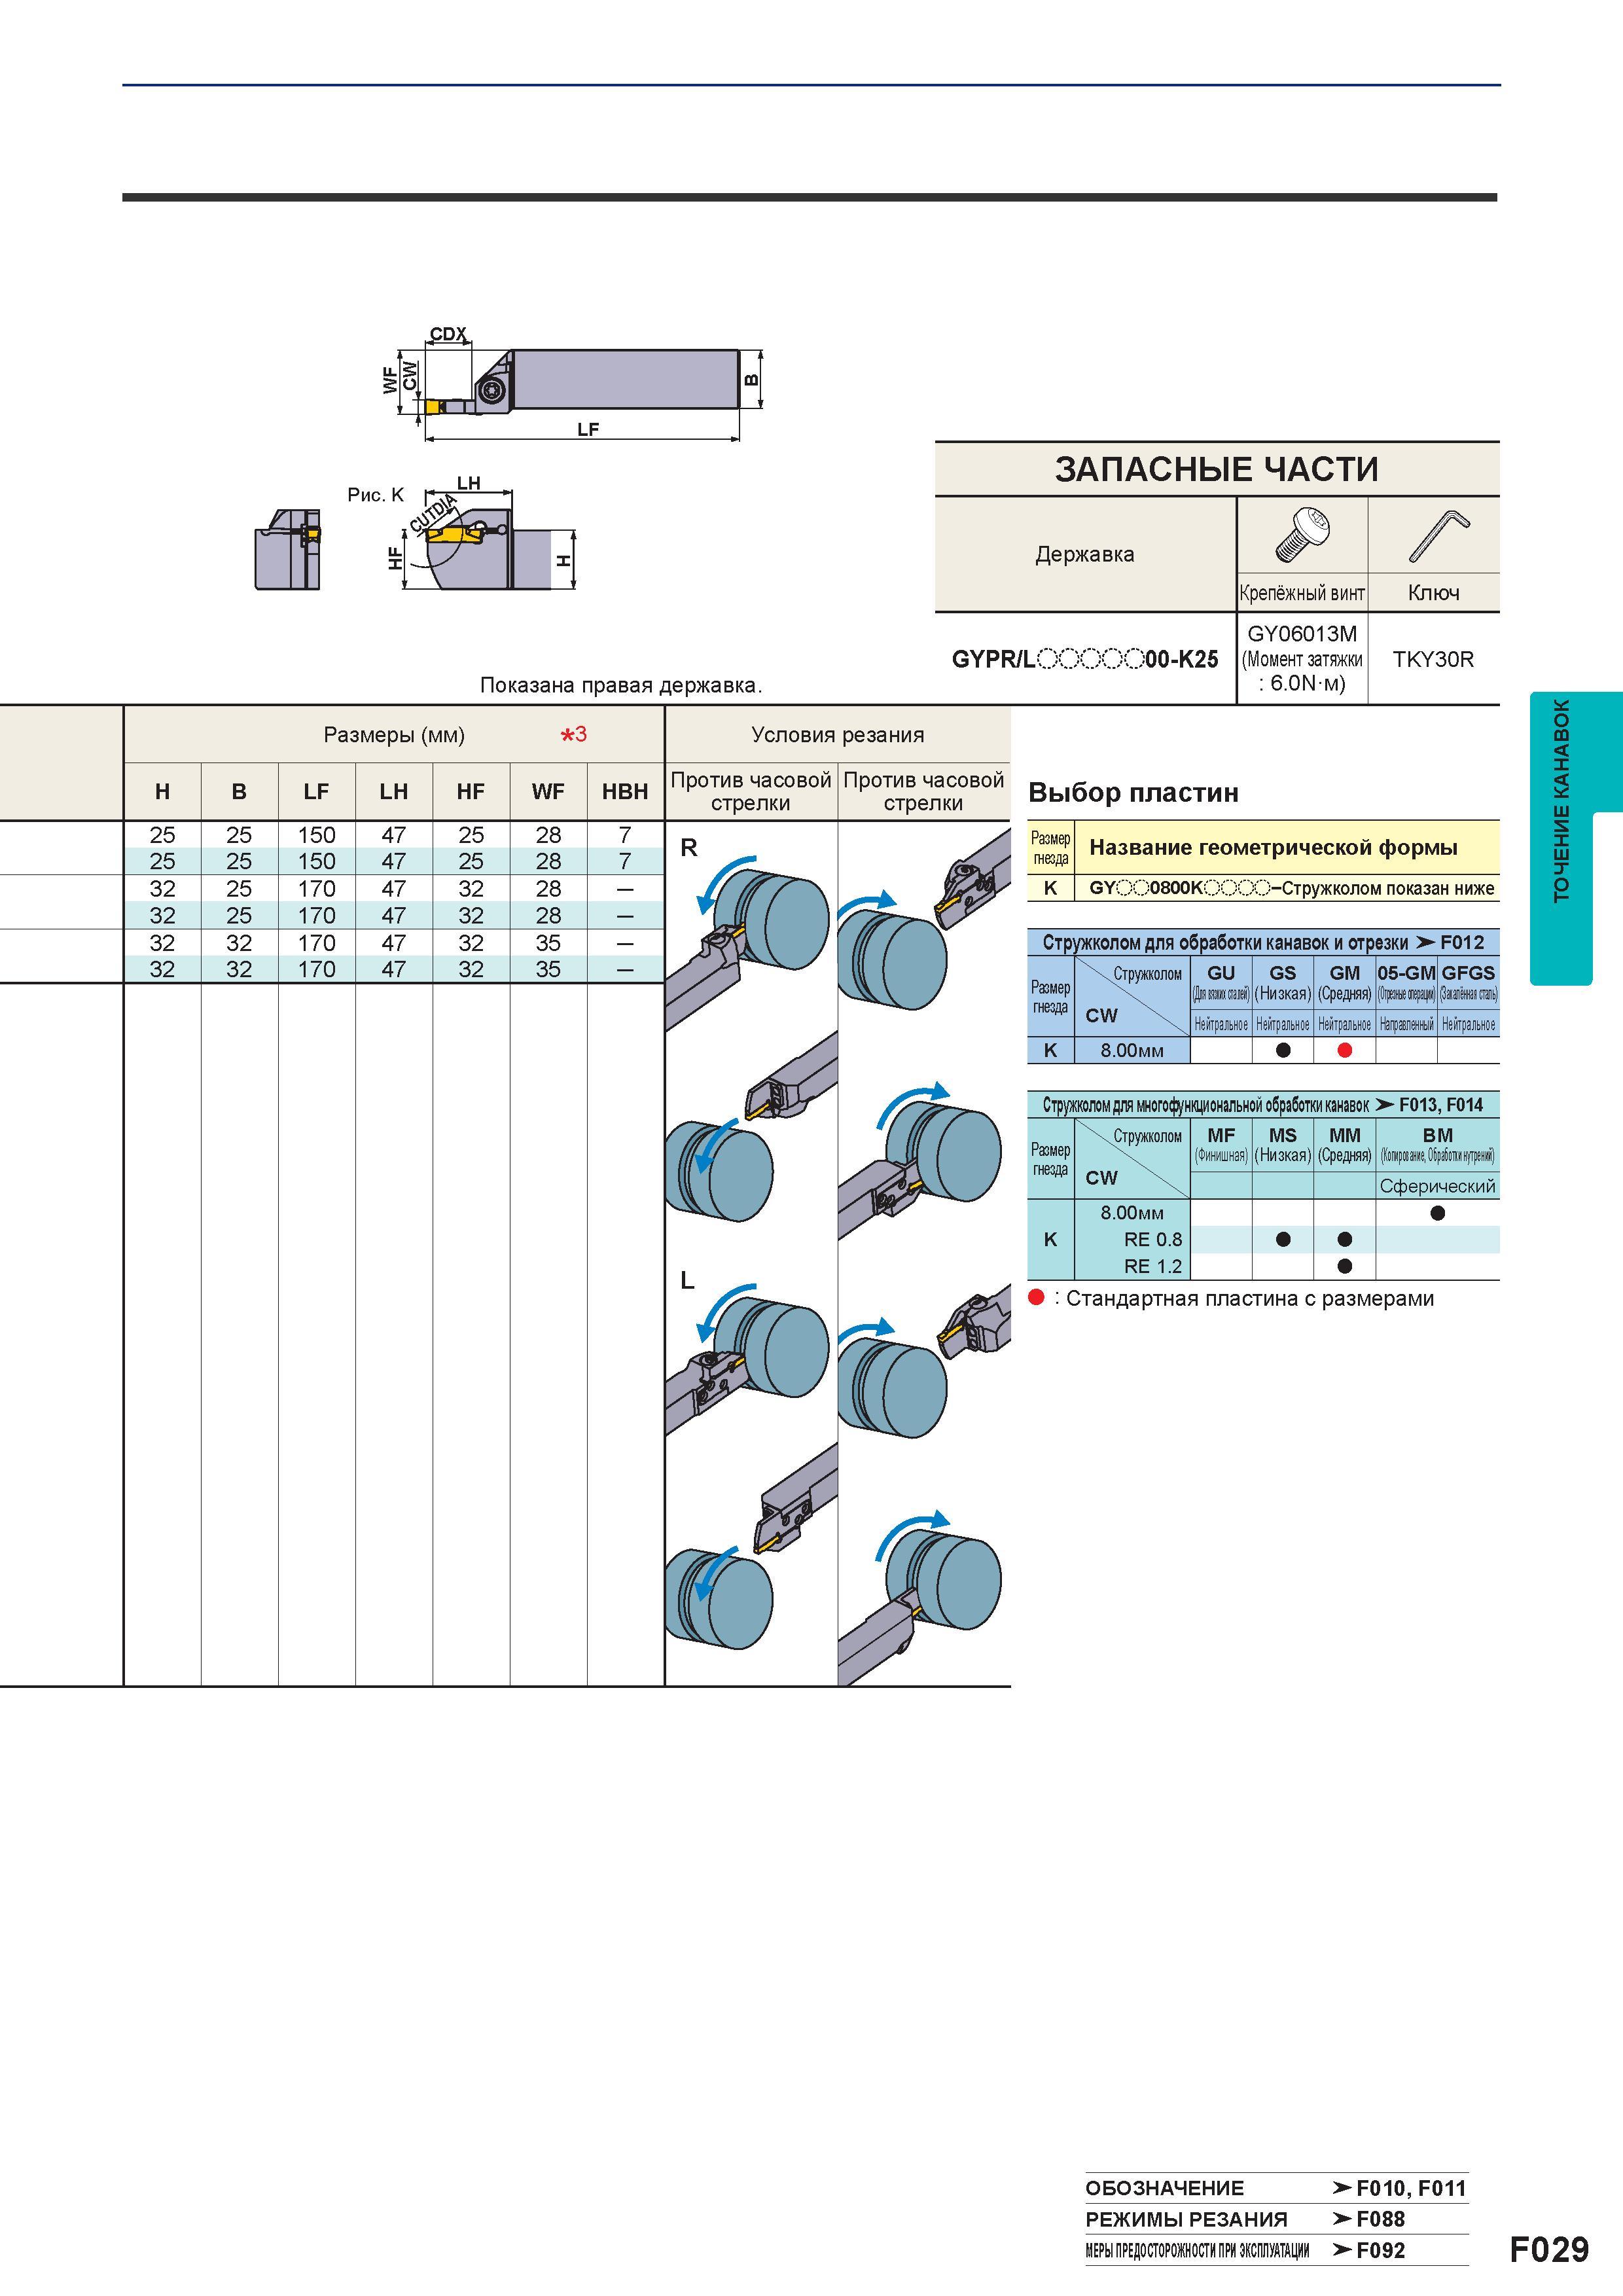
Task: Click the R label in cutting conditions
Action: [x=688, y=848]
